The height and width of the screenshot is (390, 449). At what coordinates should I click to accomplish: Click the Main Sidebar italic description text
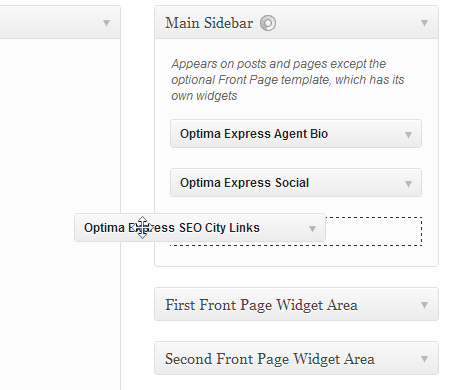click(x=288, y=80)
